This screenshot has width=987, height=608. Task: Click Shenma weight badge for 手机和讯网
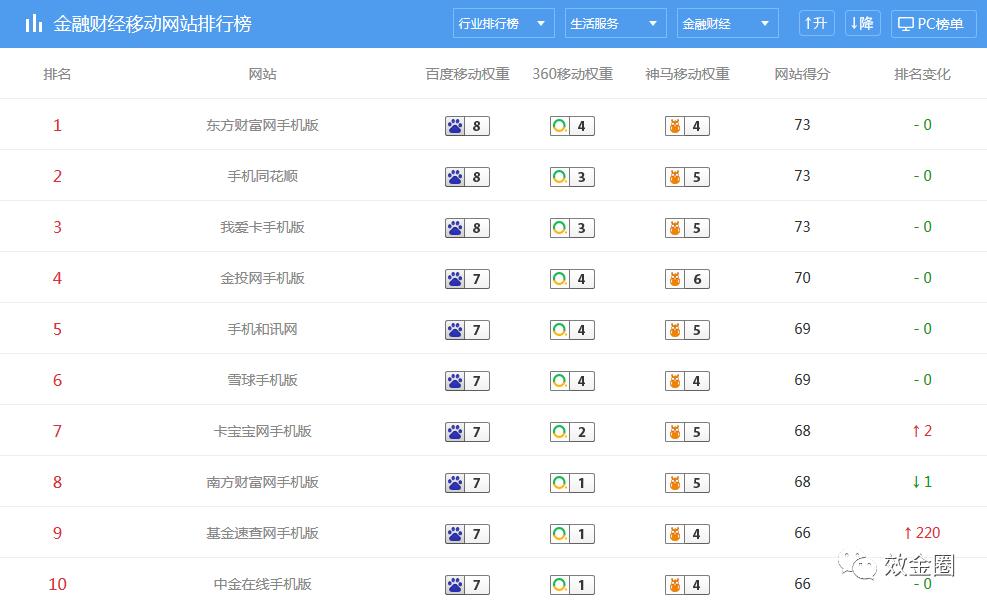[687, 330]
